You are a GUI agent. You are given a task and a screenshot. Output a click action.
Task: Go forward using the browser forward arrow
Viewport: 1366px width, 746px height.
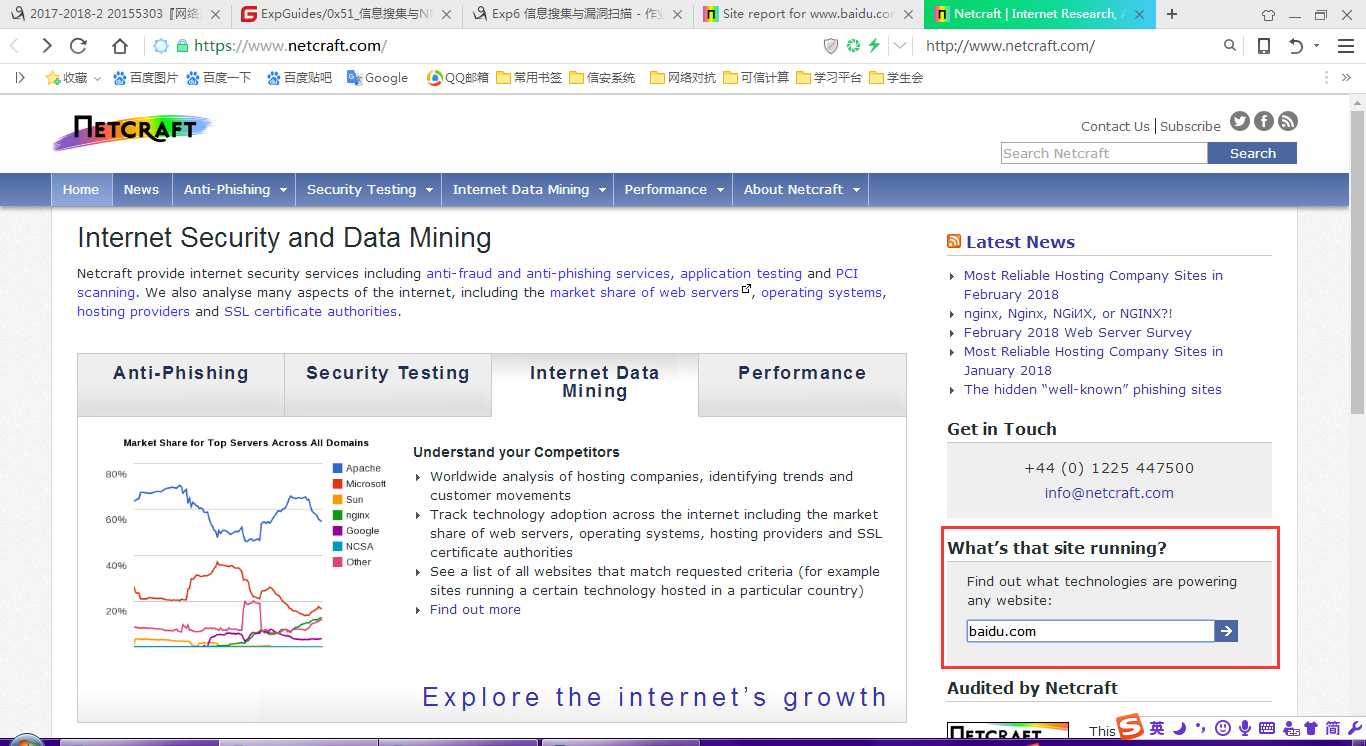pyautogui.click(x=46, y=46)
